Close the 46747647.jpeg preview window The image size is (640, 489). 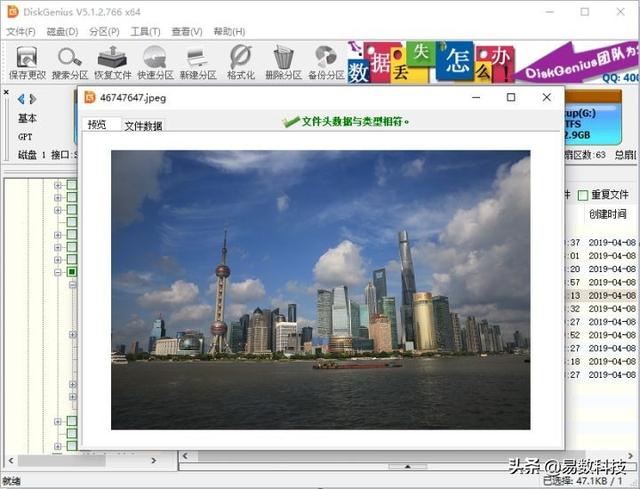pyautogui.click(x=547, y=97)
